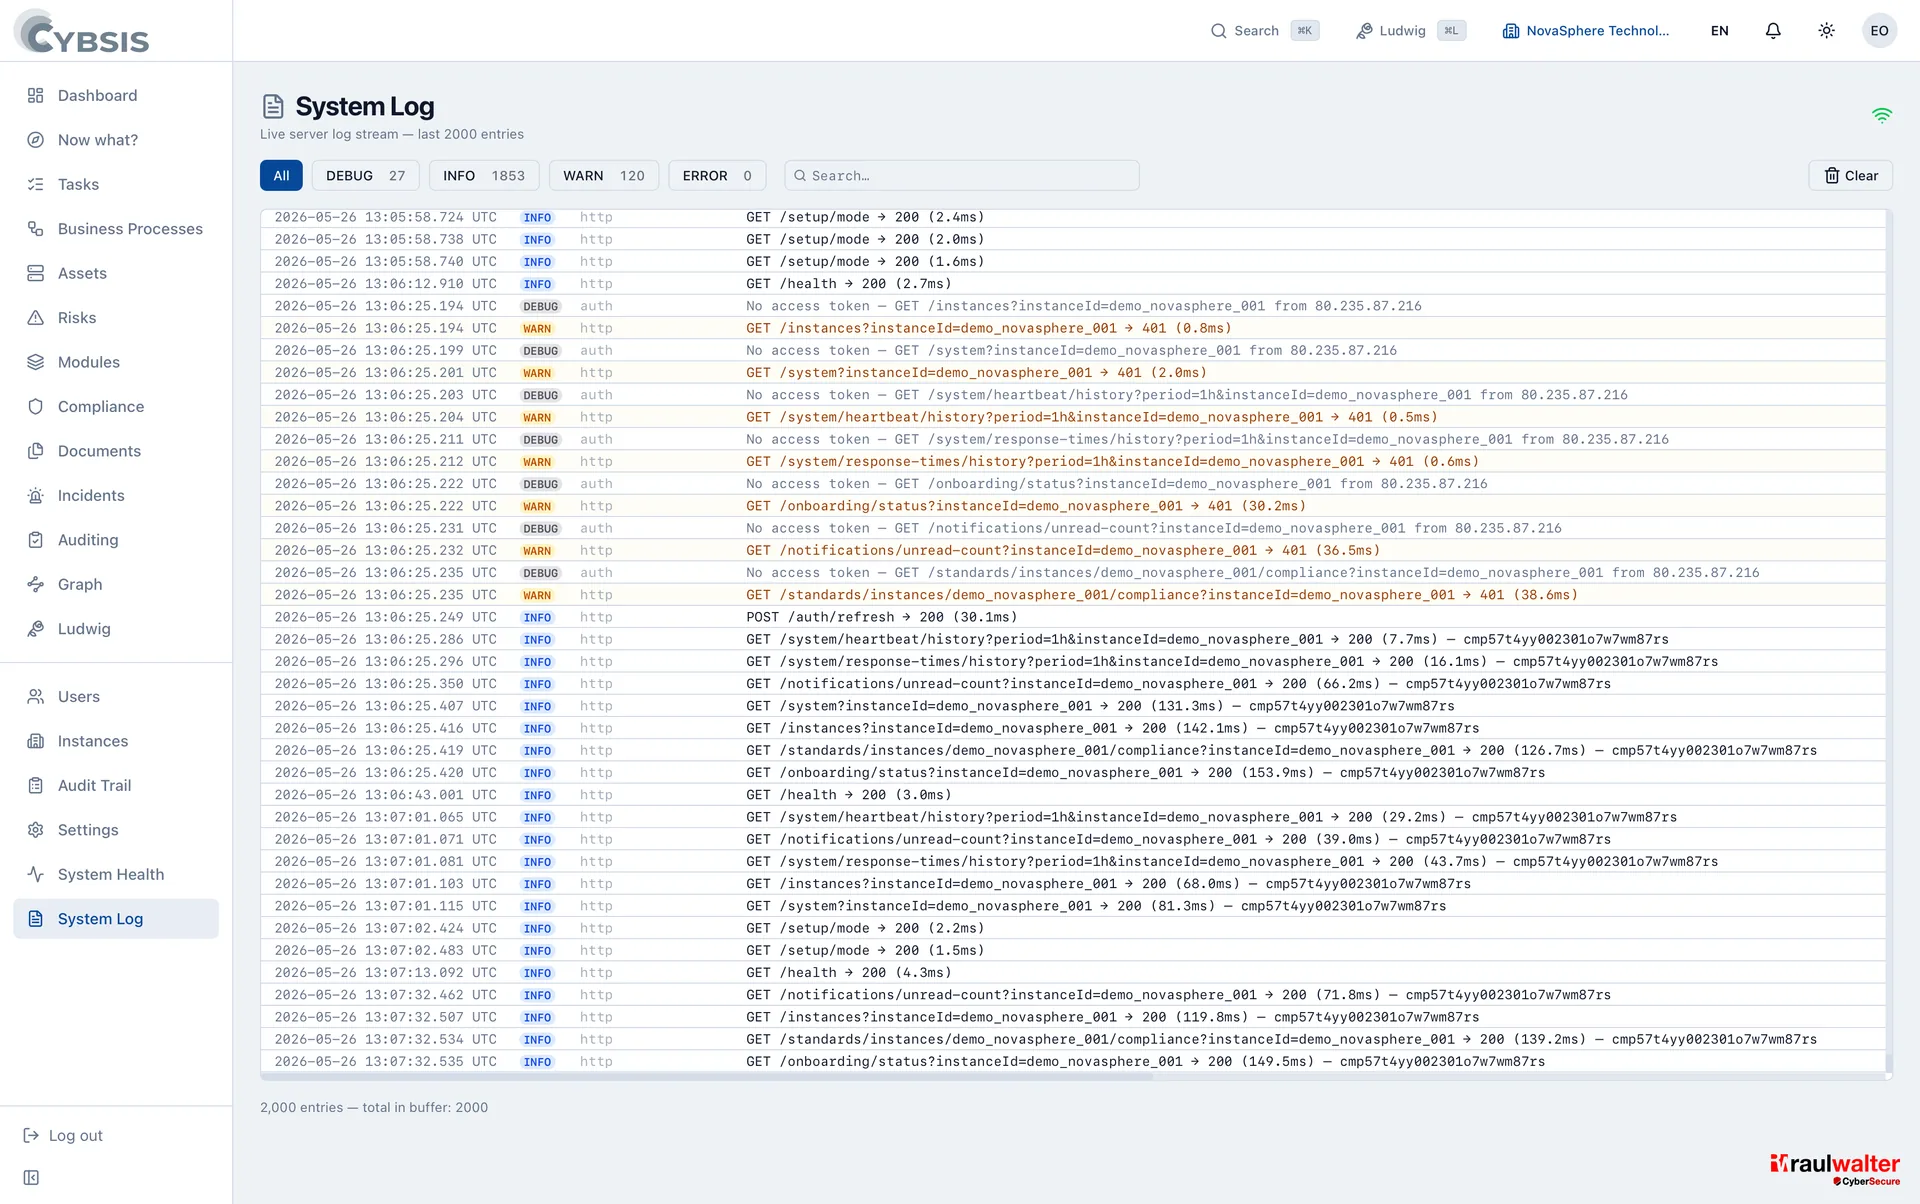Open NovaSphere Technol... instance selector

point(1586,31)
